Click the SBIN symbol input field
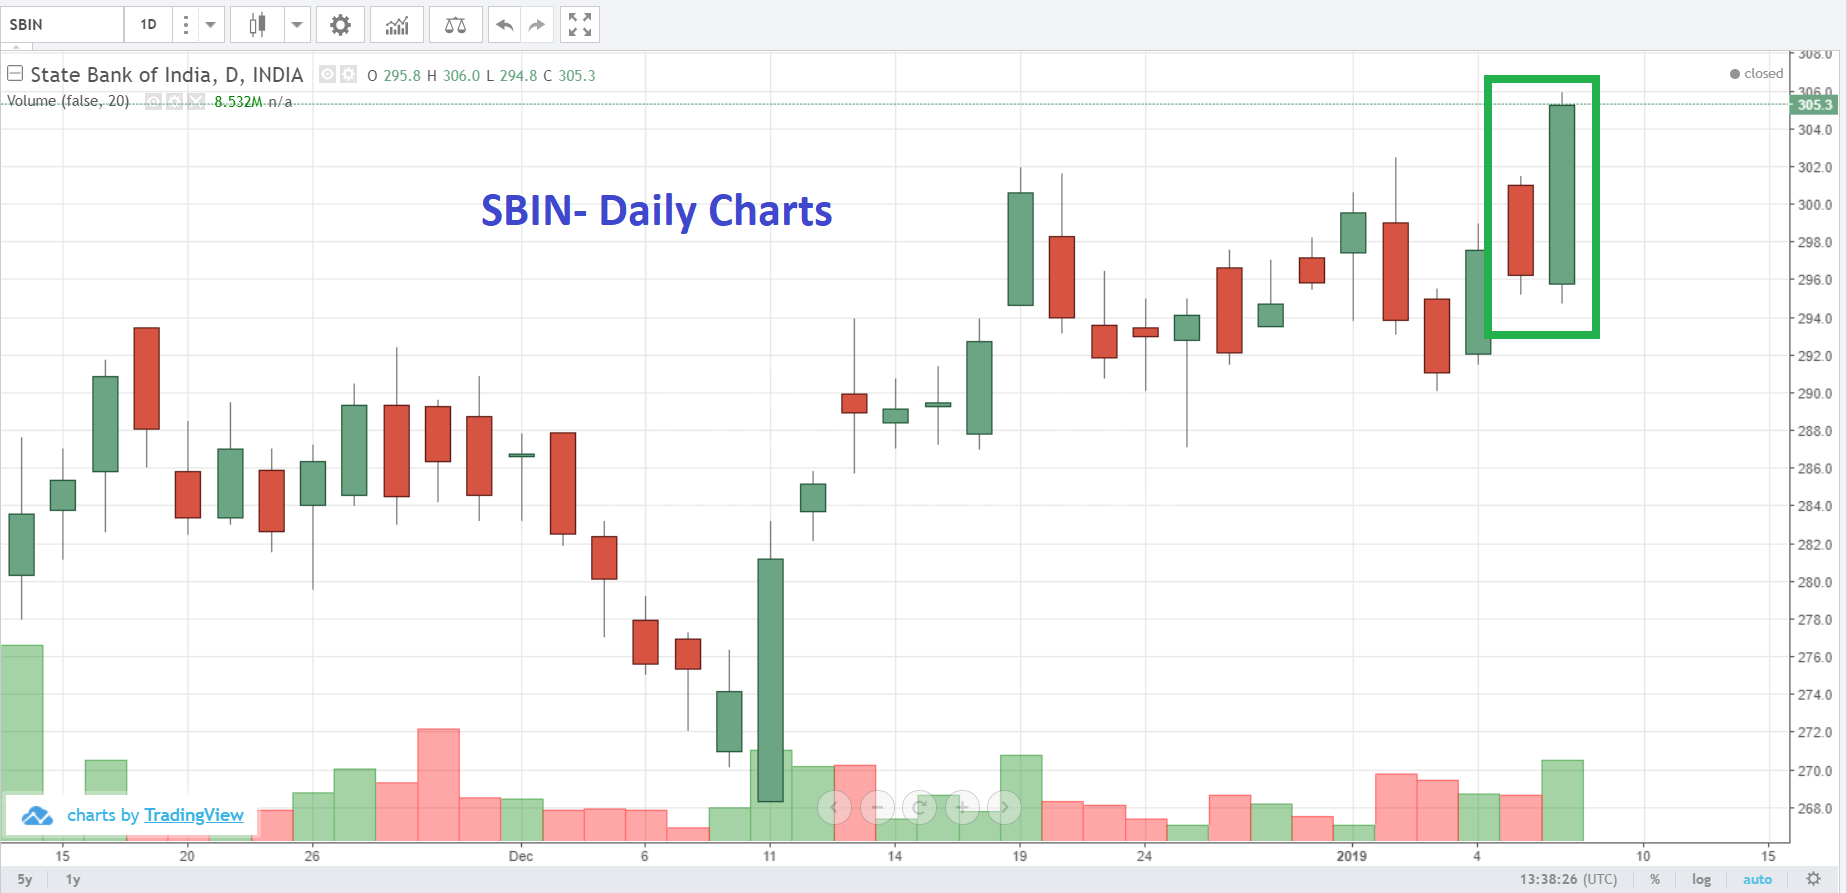Image resolution: width=1847 pixels, height=893 pixels. tap(62, 25)
